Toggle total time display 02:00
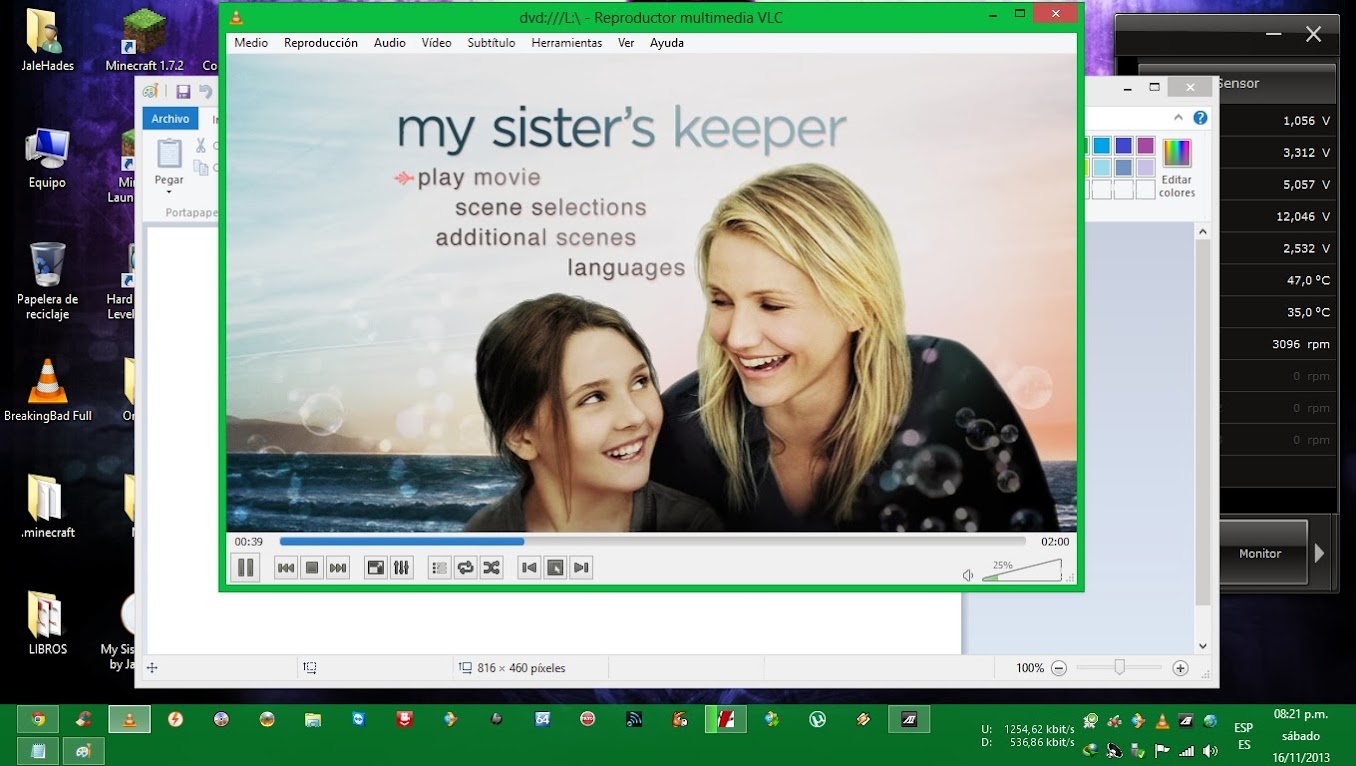This screenshot has width=1356, height=766. click(1055, 541)
